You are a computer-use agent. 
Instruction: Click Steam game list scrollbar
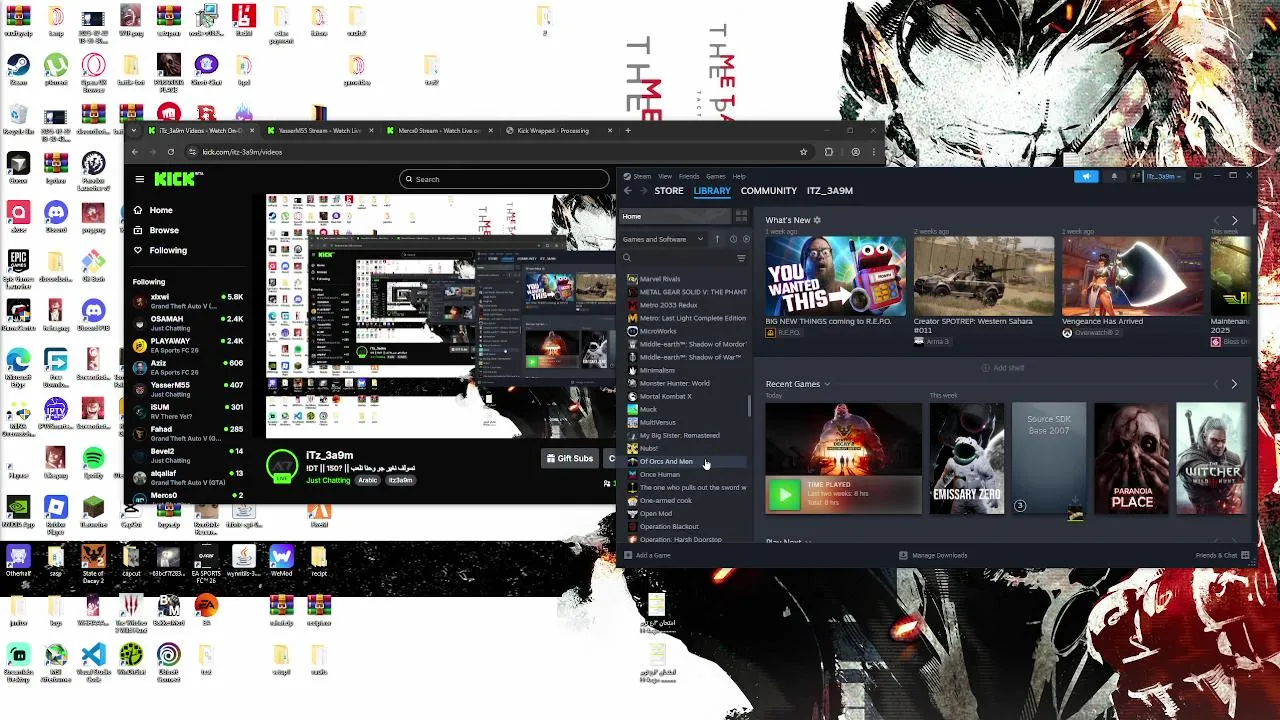(749, 406)
